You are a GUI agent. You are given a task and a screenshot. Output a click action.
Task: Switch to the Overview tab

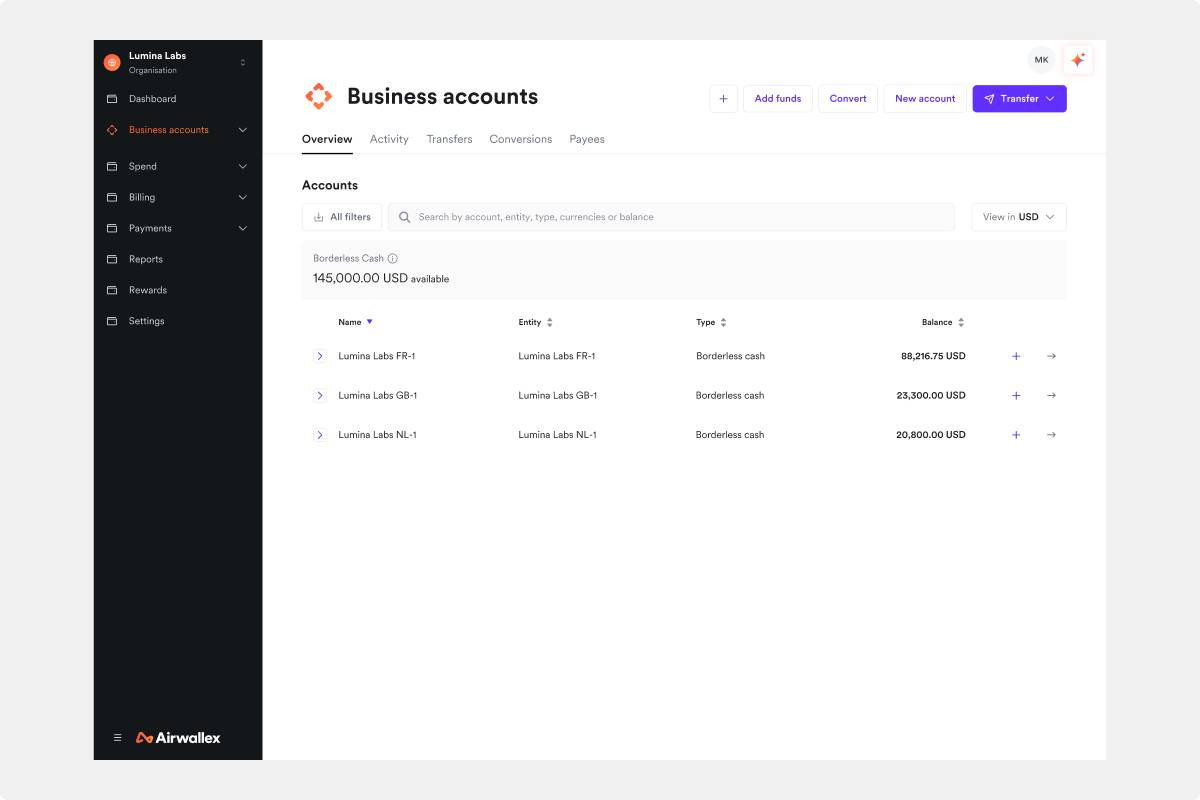(x=327, y=139)
